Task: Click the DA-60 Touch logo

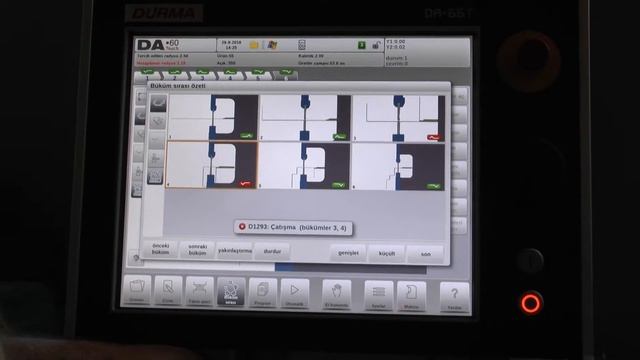Action: 158,44
